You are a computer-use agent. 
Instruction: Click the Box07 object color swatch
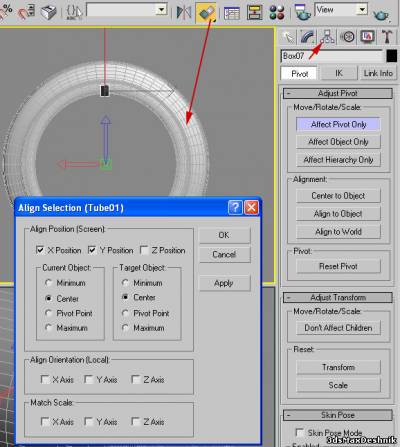pyautogui.click(x=391, y=56)
